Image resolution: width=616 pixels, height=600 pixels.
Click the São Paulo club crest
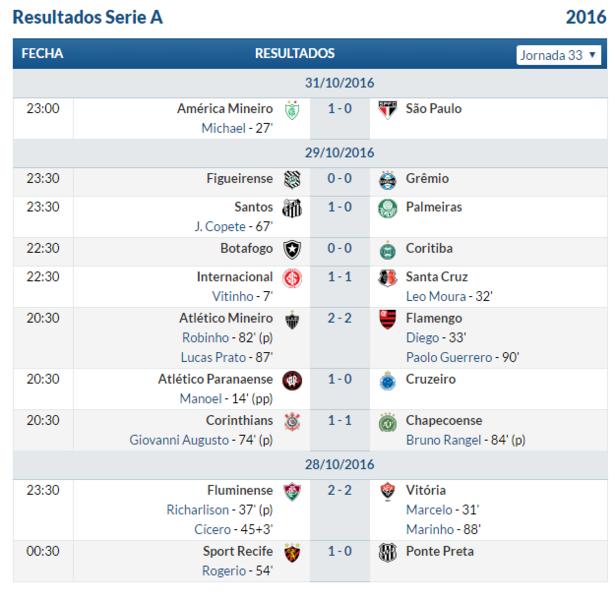coord(387,110)
